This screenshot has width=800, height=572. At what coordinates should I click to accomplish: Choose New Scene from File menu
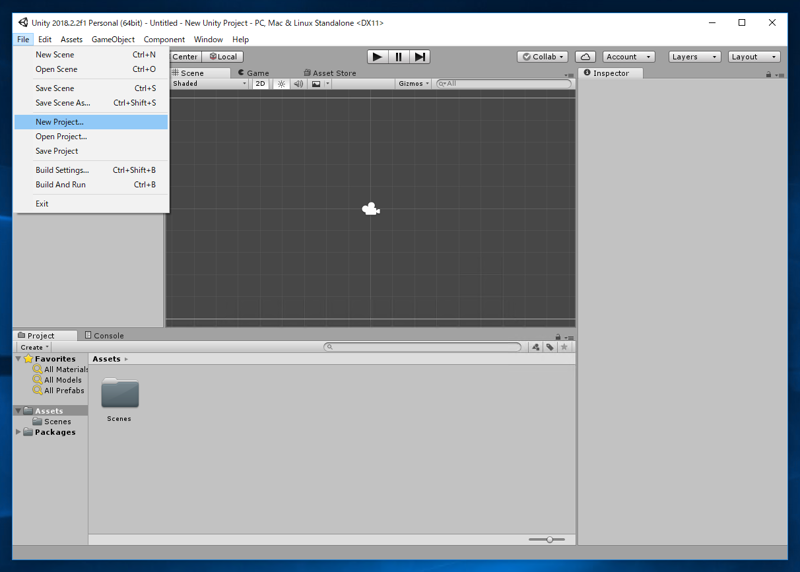pyautogui.click(x=91, y=55)
